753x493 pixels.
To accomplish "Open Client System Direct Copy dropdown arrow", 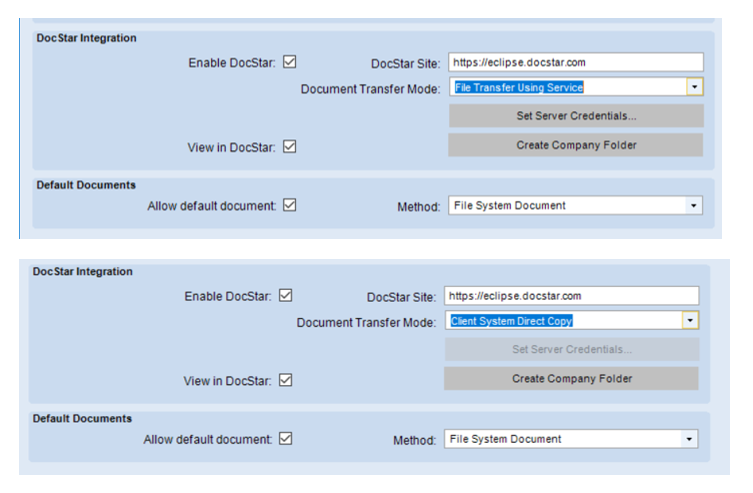I will (x=690, y=321).
